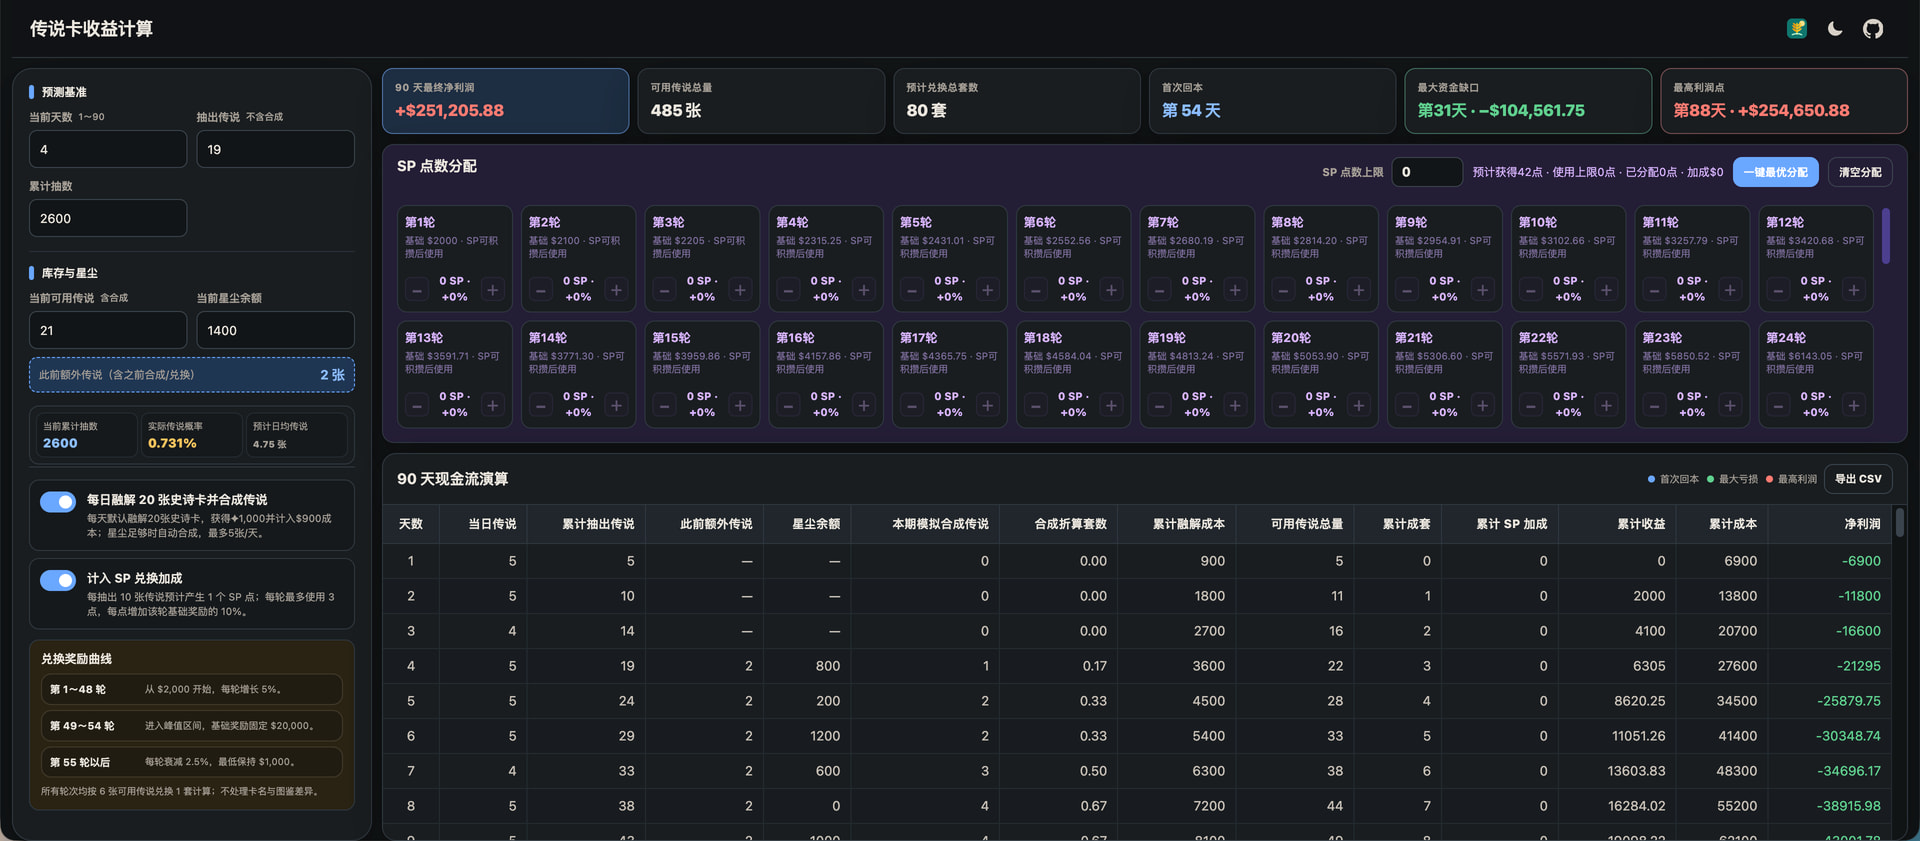The height and width of the screenshot is (841, 1920).
Task: Click the 一键最优分配 button
Action: coord(1776,172)
